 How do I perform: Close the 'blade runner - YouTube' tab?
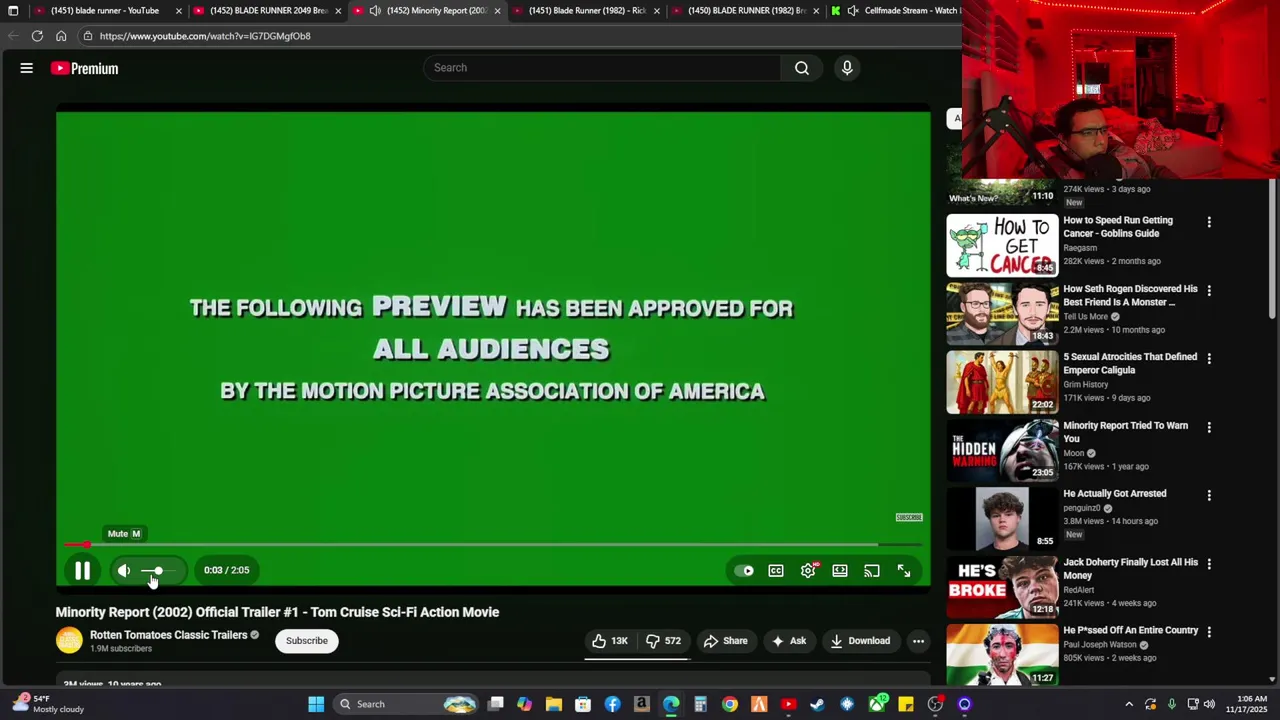pos(179,11)
